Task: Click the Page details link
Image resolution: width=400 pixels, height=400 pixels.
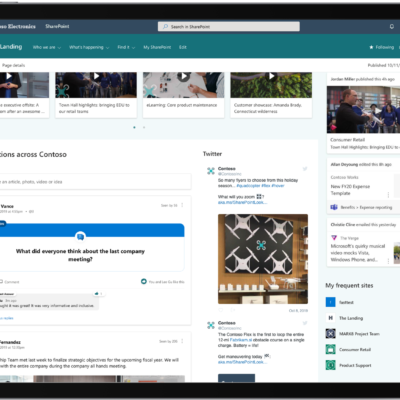Action: pos(13,65)
